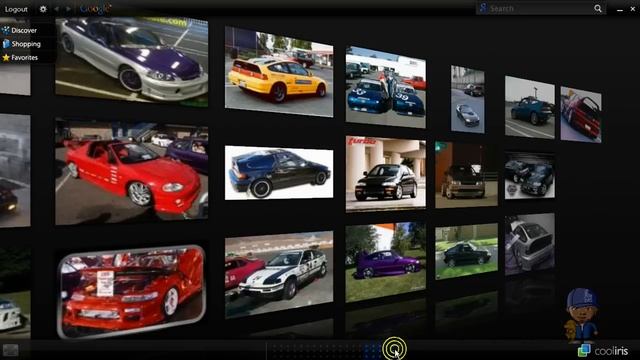This screenshot has width=640, height=360.
Task: Click the Cooliris logo
Action: coord(603,351)
